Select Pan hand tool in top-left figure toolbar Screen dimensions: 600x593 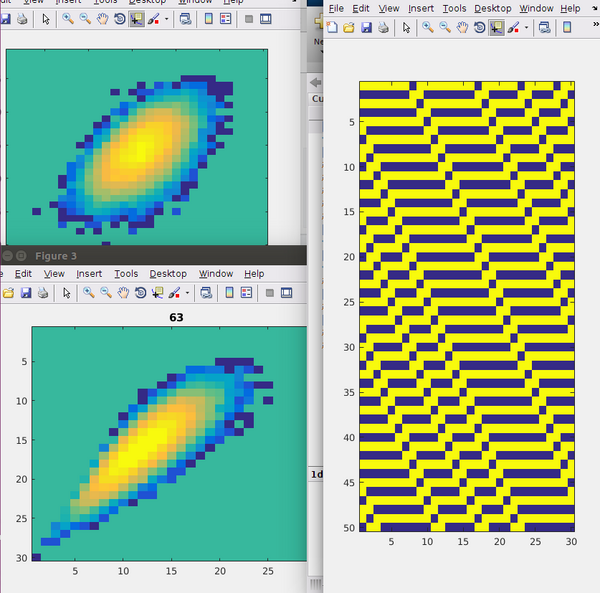click(103, 19)
